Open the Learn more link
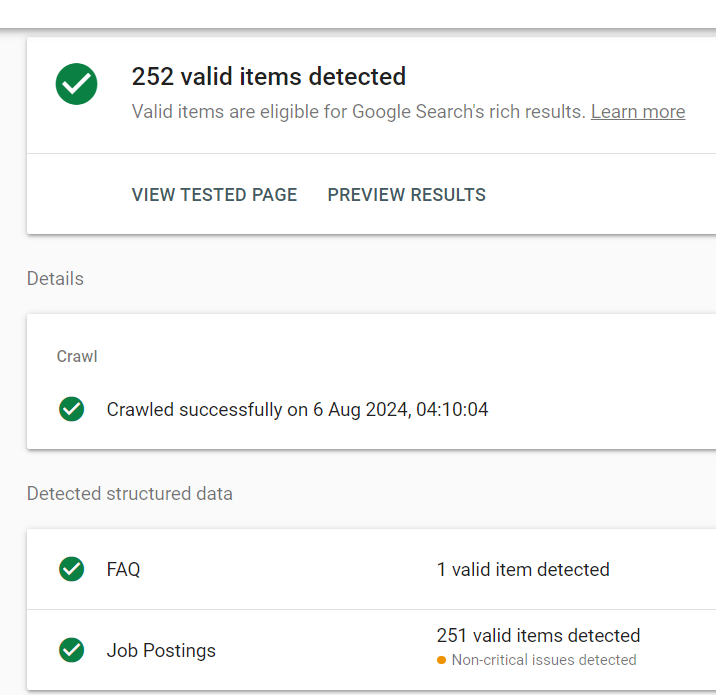 click(x=637, y=111)
